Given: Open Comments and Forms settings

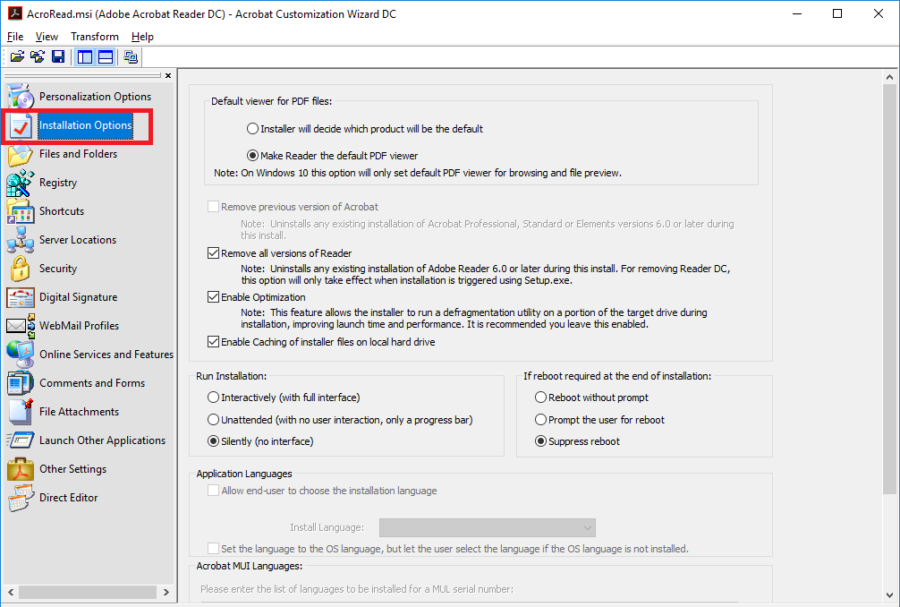Looking at the screenshot, I should coord(91,383).
